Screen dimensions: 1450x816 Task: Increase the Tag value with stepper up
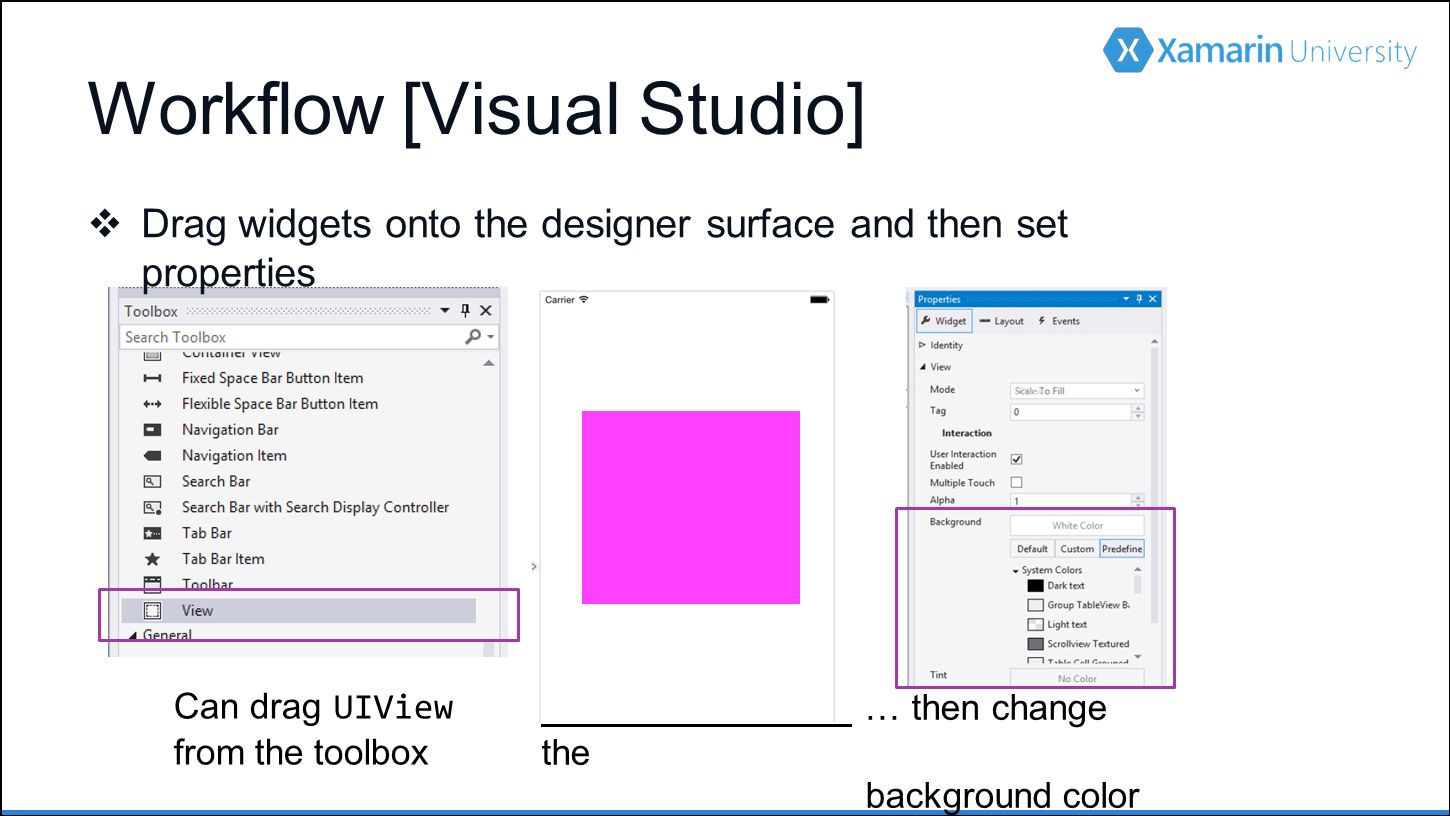[x=1137, y=407]
